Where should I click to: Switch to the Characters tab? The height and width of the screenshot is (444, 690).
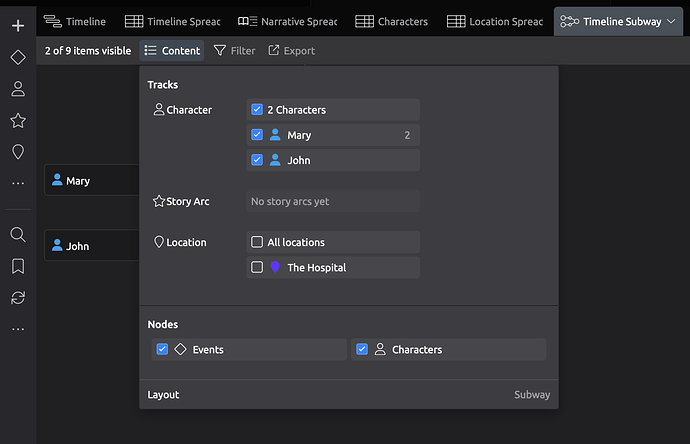click(x=391, y=21)
